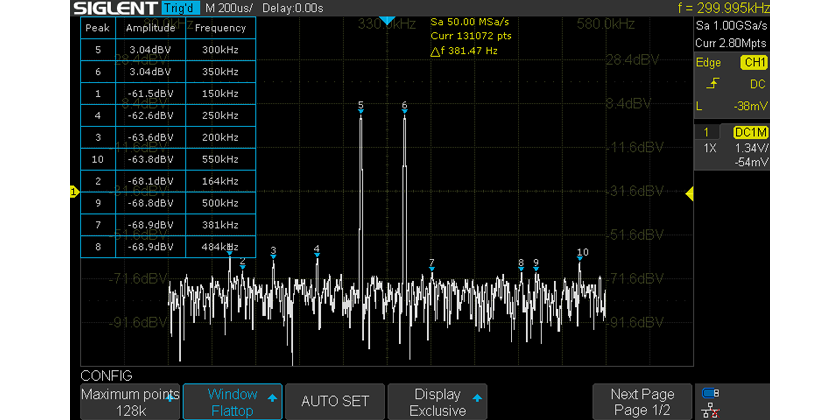Screen dimensions: 840x420
Task: Click the SIGLENT logo
Action: (114, 9)
